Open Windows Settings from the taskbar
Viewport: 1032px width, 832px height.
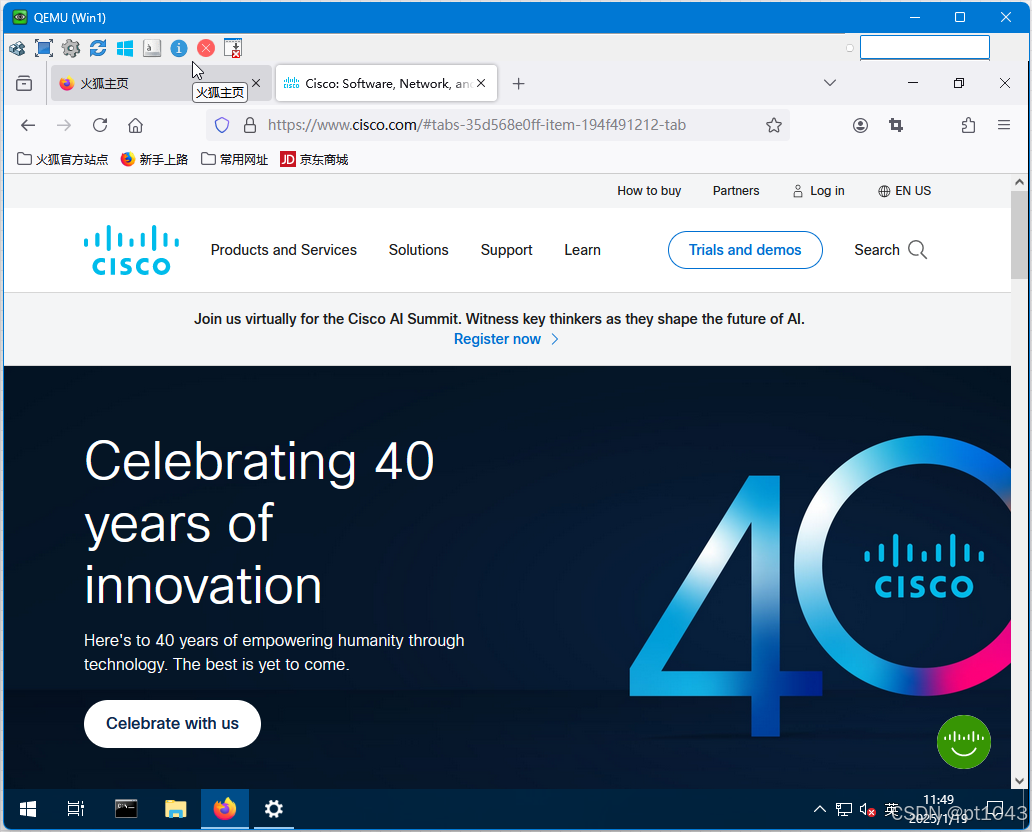click(274, 809)
